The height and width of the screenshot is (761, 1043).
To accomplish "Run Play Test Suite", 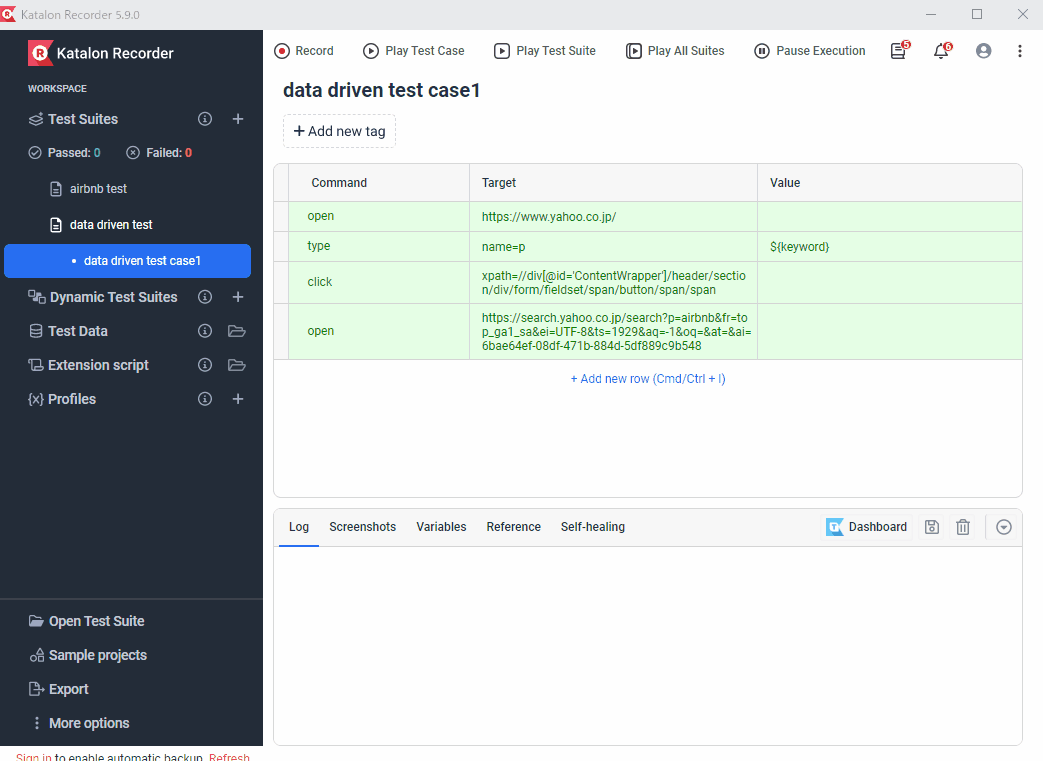I will (x=545, y=51).
